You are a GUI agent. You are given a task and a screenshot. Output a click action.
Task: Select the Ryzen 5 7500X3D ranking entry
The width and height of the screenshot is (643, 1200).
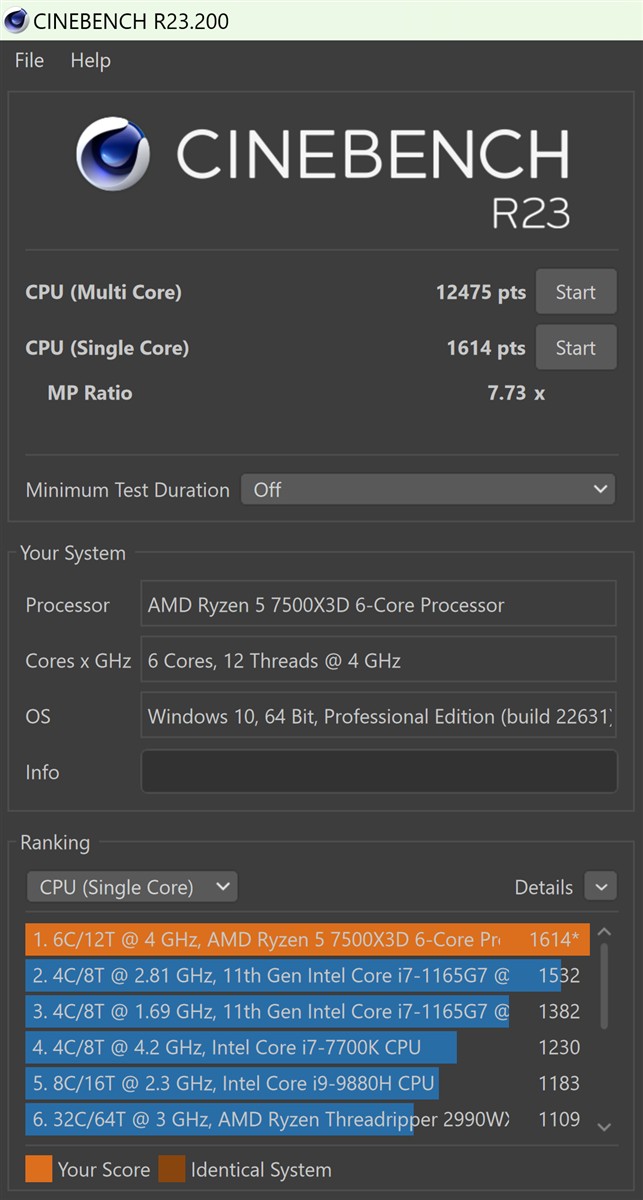tap(300, 940)
